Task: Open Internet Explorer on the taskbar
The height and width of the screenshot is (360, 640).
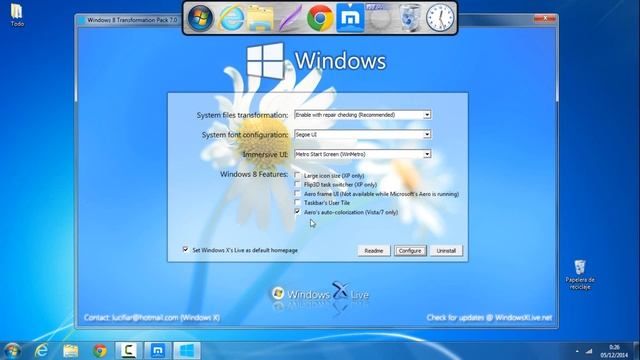Action: pyautogui.click(x=41, y=351)
